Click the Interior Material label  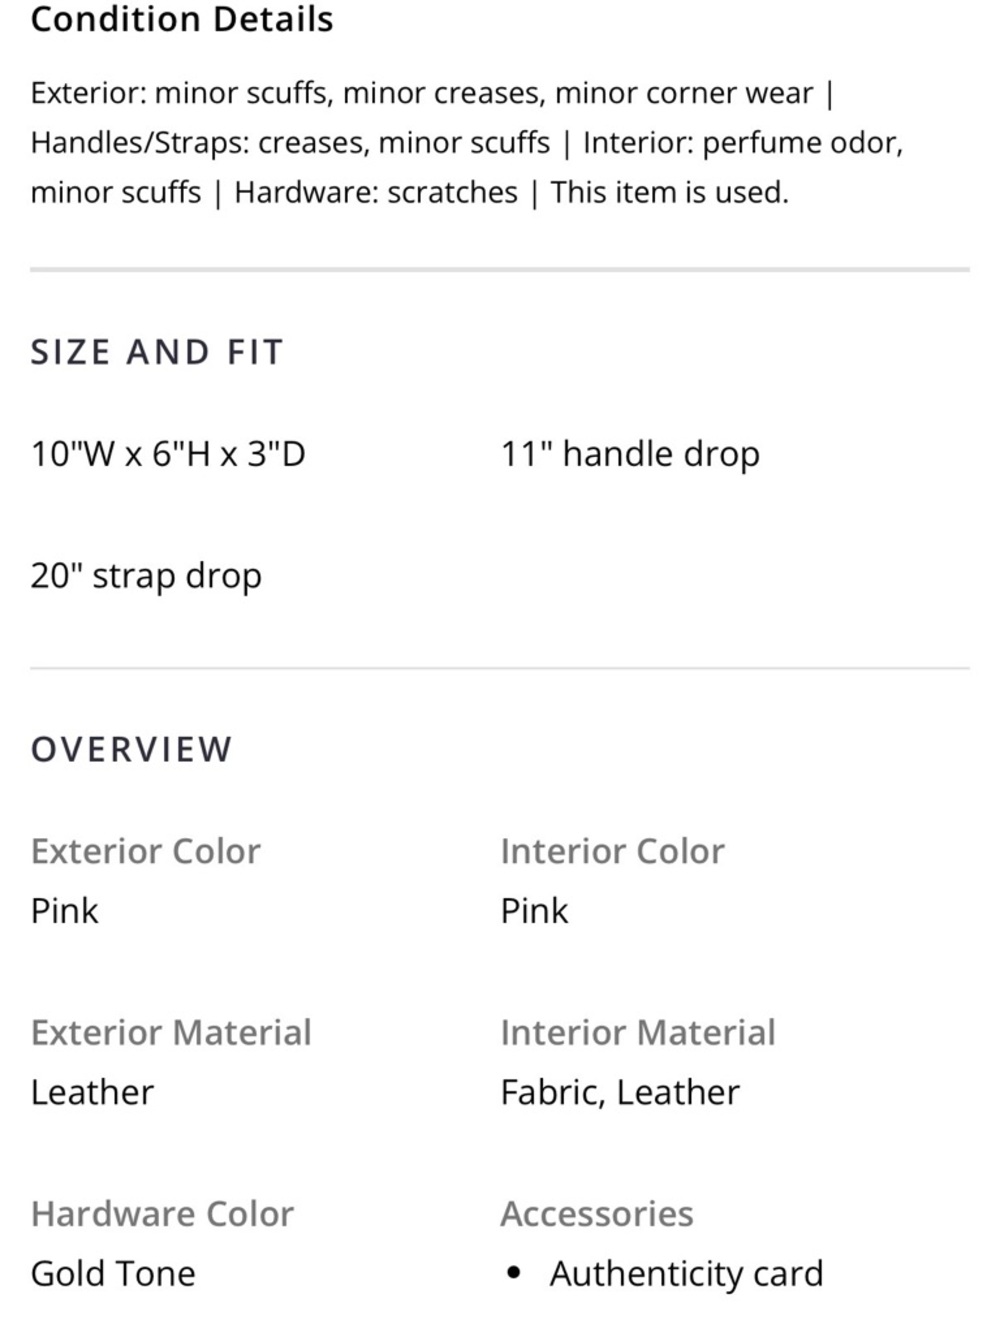click(637, 1032)
